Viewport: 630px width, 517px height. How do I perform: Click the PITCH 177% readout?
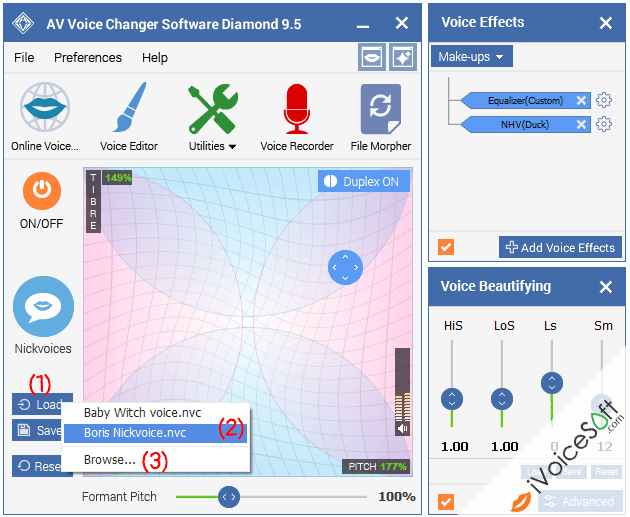pyautogui.click(x=376, y=466)
